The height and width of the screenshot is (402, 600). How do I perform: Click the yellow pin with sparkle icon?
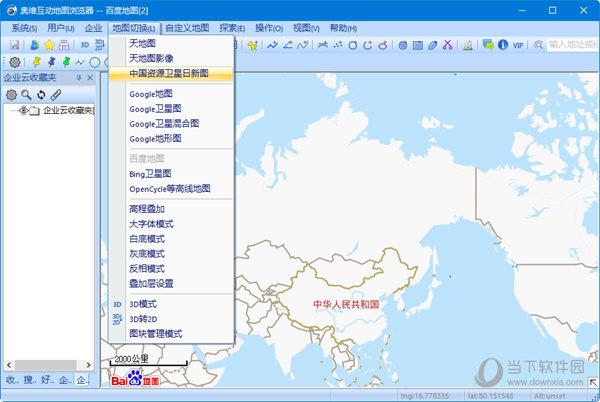[x=253, y=45]
